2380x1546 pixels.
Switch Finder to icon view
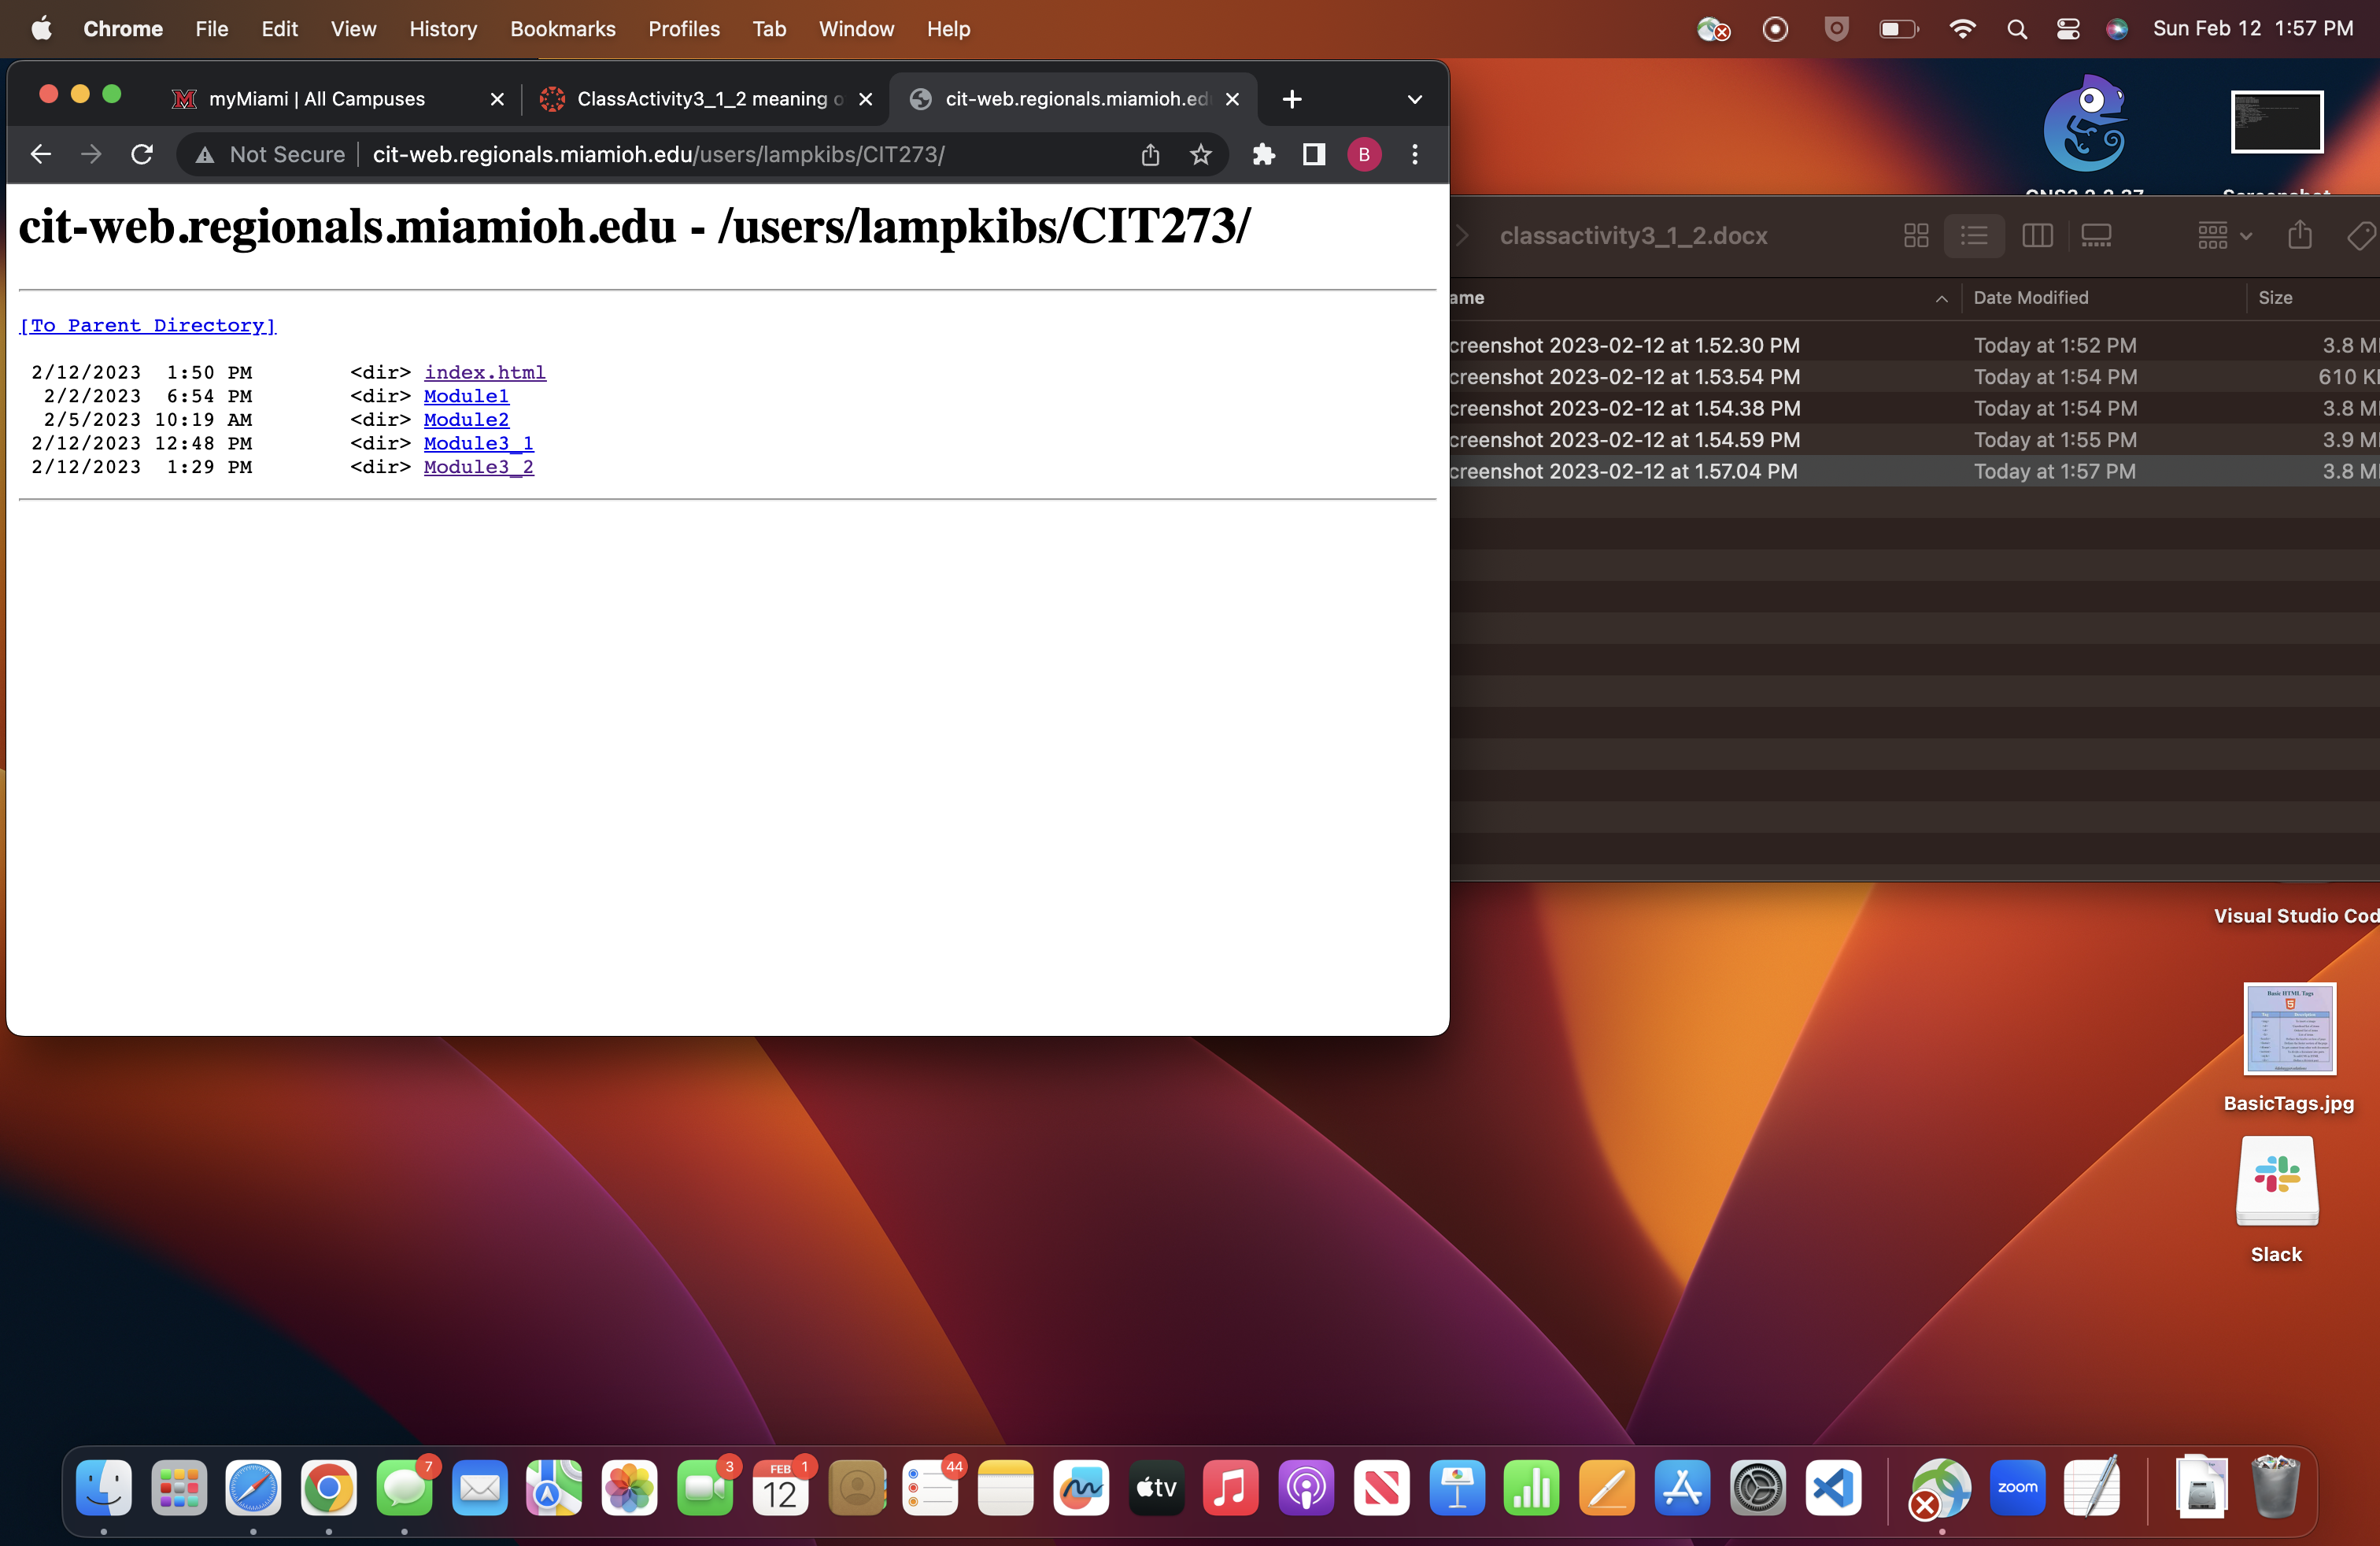pos(1916,236)
